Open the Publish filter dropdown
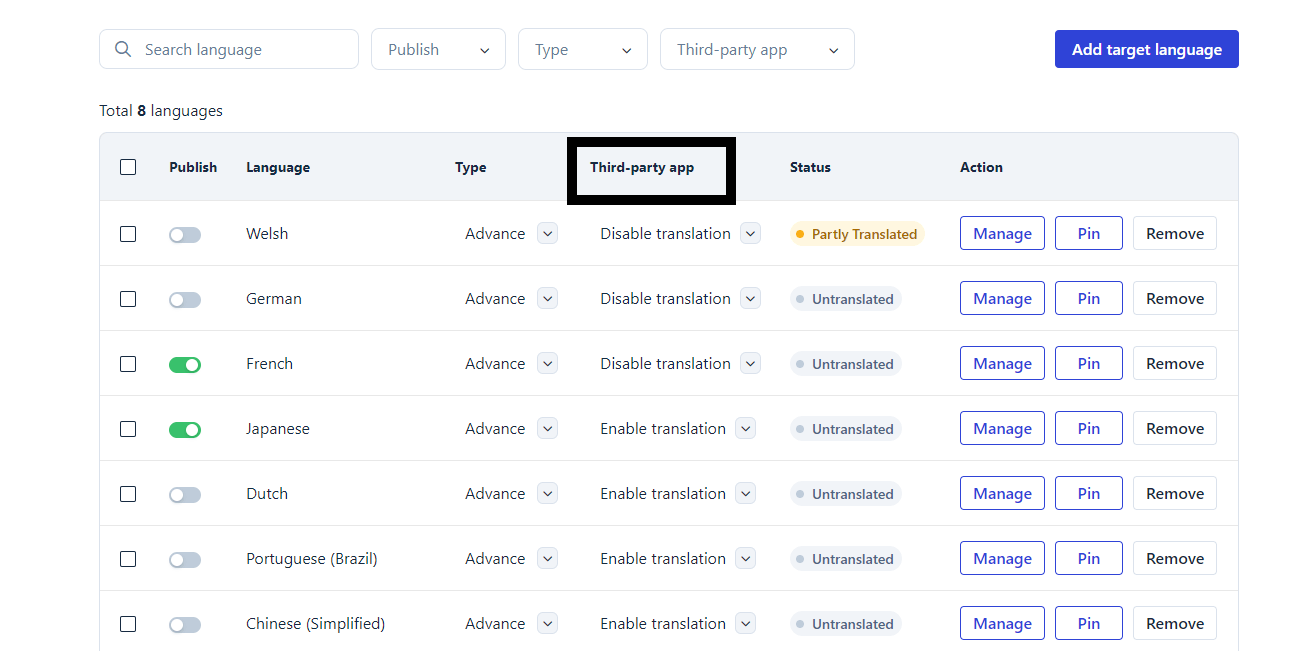This screenshot has height=651, width=1308. [438, 49]
